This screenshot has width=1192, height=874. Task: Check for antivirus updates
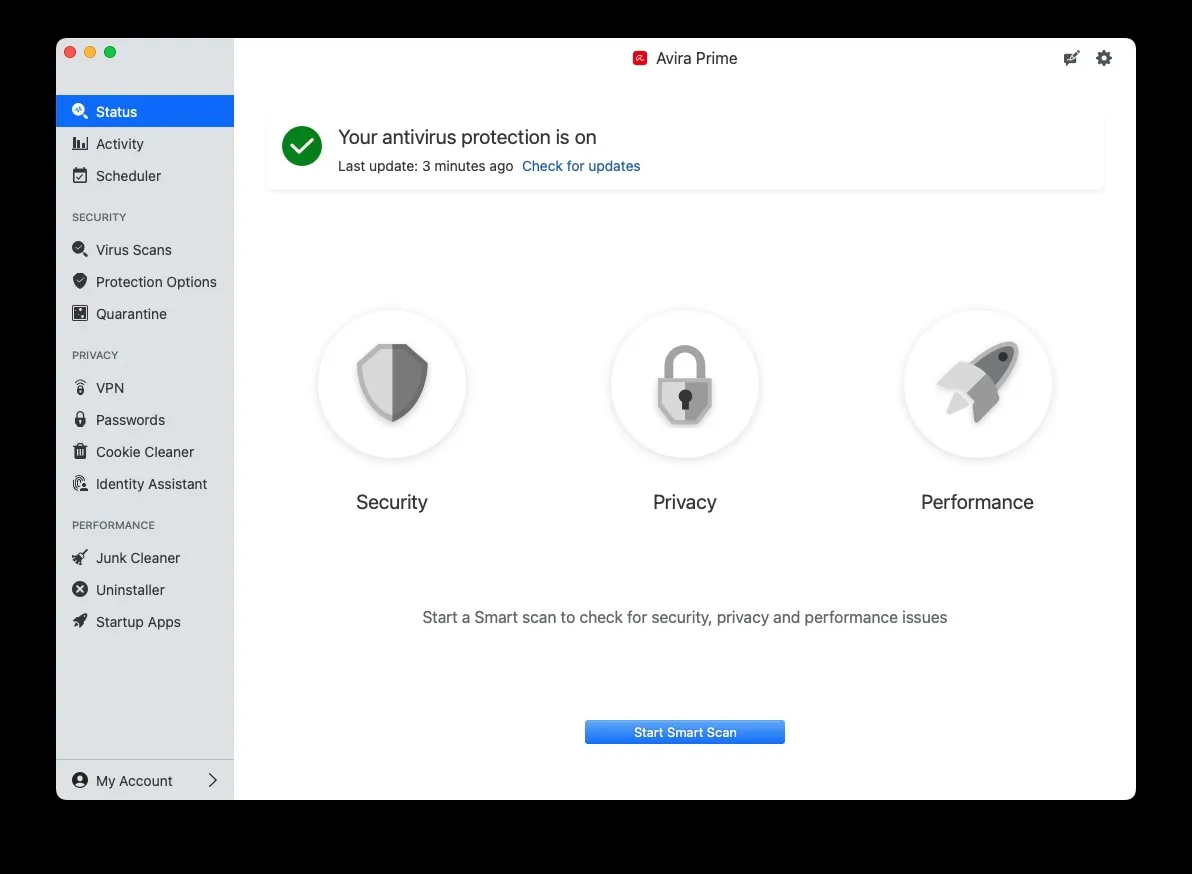coord(581,166)
